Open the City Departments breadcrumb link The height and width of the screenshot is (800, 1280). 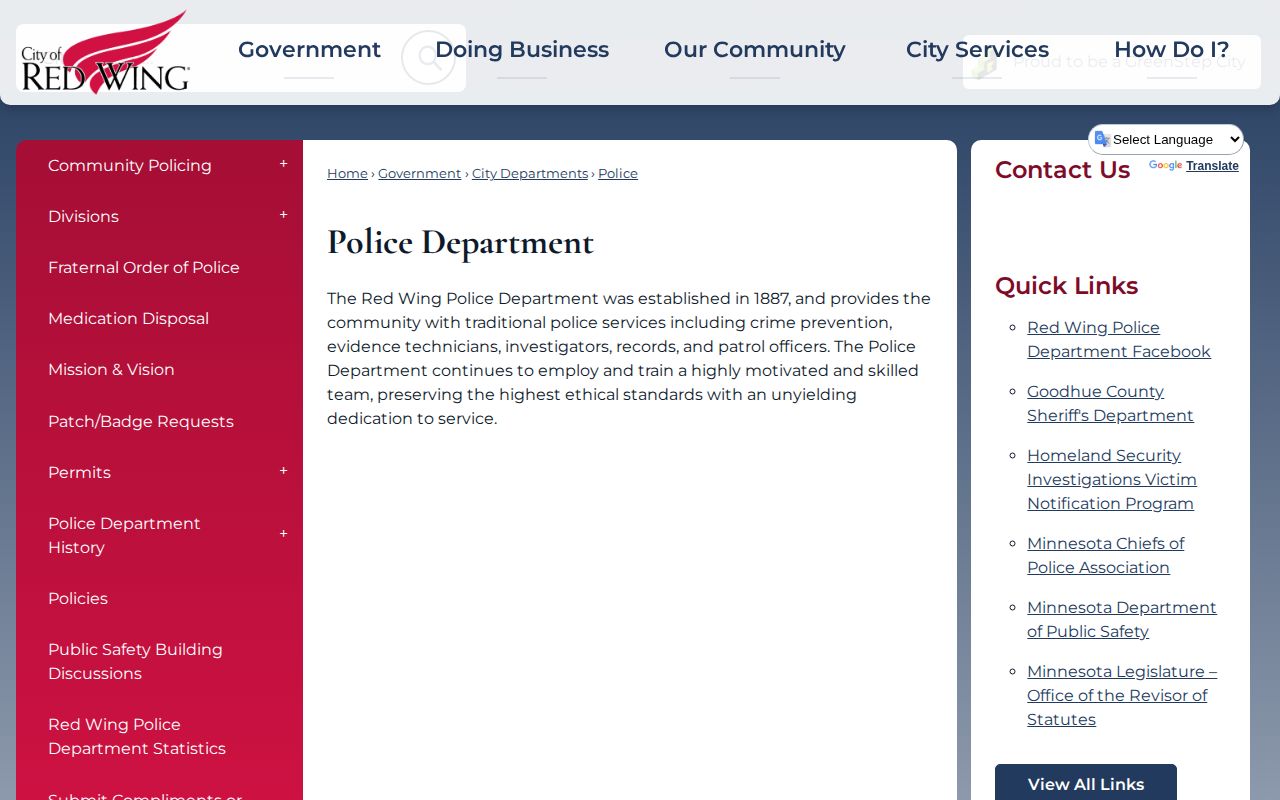point(530,174)
